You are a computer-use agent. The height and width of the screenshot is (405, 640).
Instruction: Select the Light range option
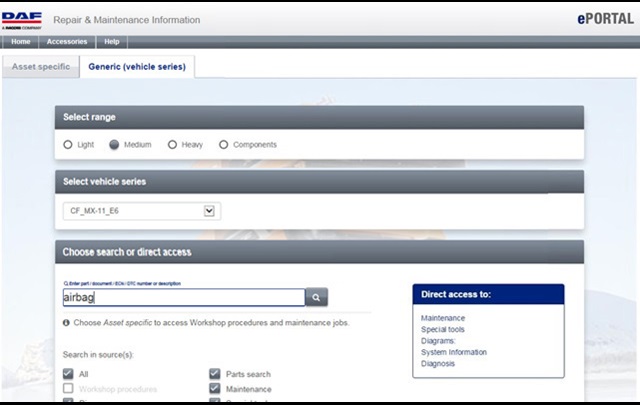(68, 145)
